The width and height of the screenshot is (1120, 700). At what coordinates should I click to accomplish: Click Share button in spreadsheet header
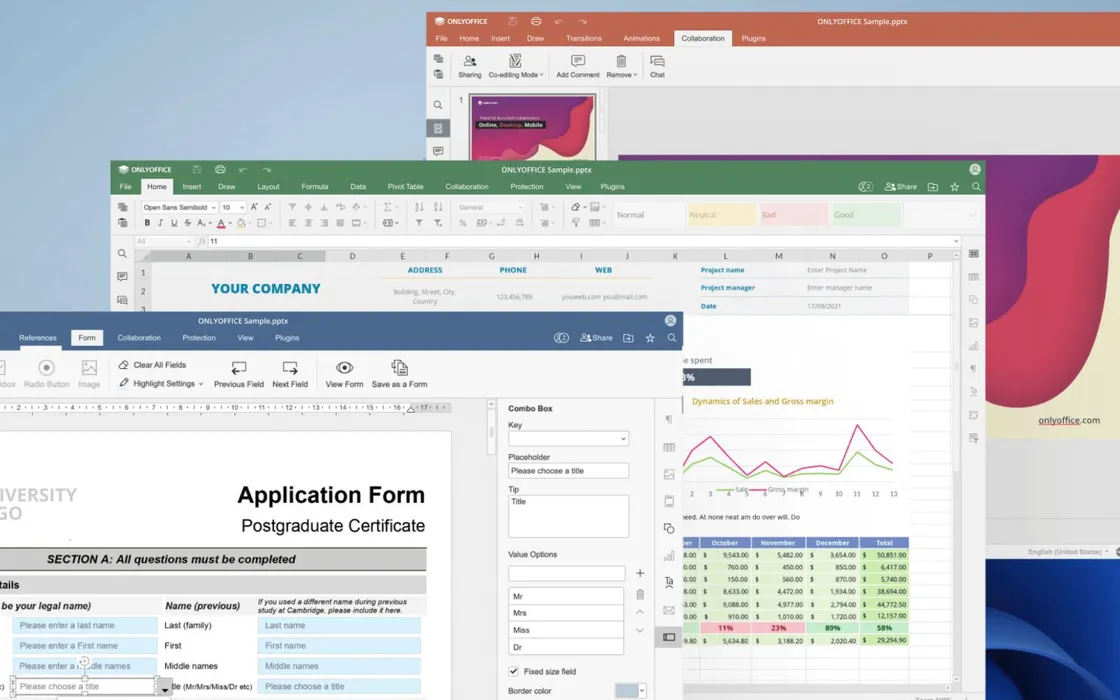coord(901,186)
